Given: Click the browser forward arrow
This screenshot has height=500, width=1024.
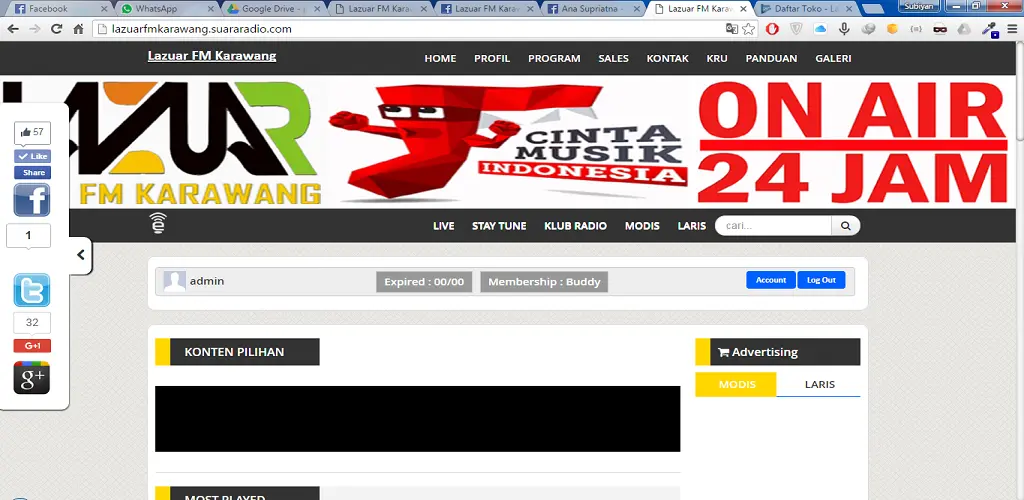Looking at the screenshot, I should (x=35, y=29).
